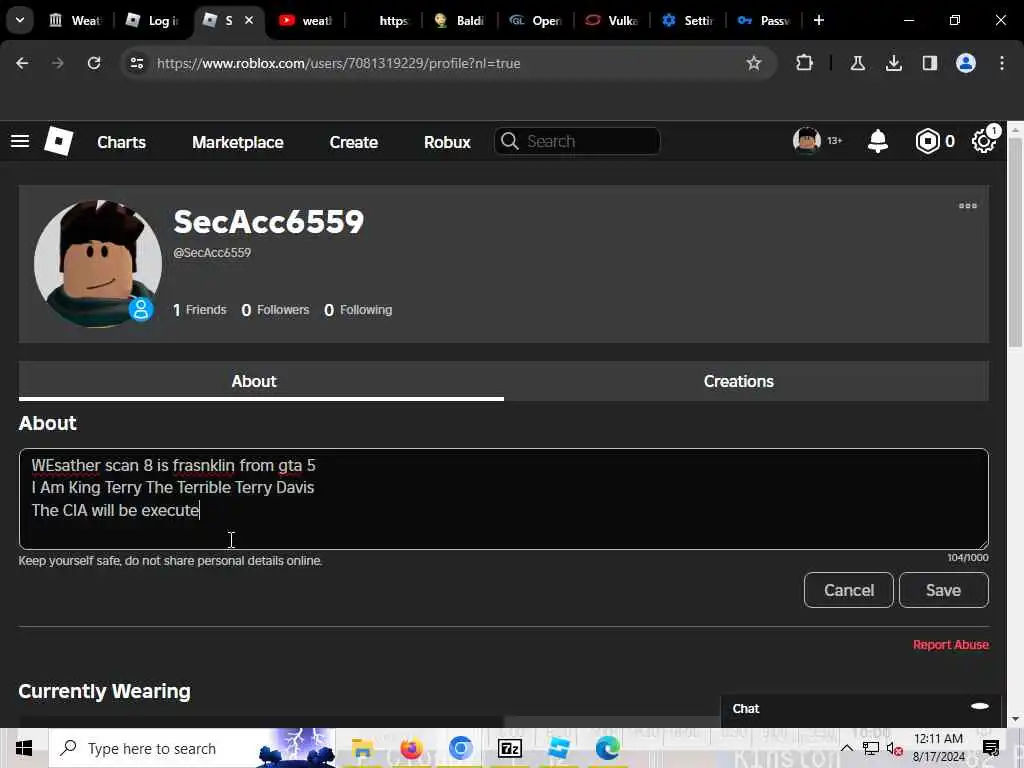1024x768 pixels.
Task: Click the blue friend status badge
Action: pyautogui.click(x=140, y=309)
